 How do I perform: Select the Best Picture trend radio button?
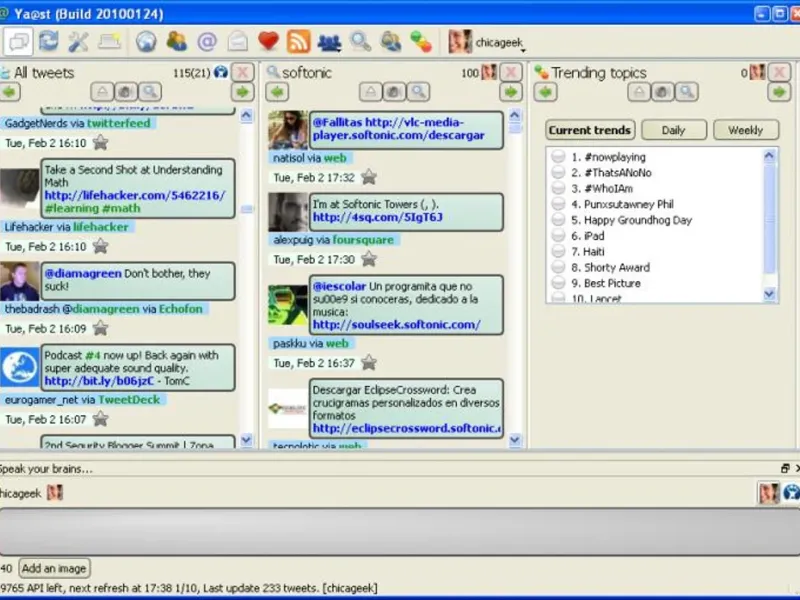559,283
